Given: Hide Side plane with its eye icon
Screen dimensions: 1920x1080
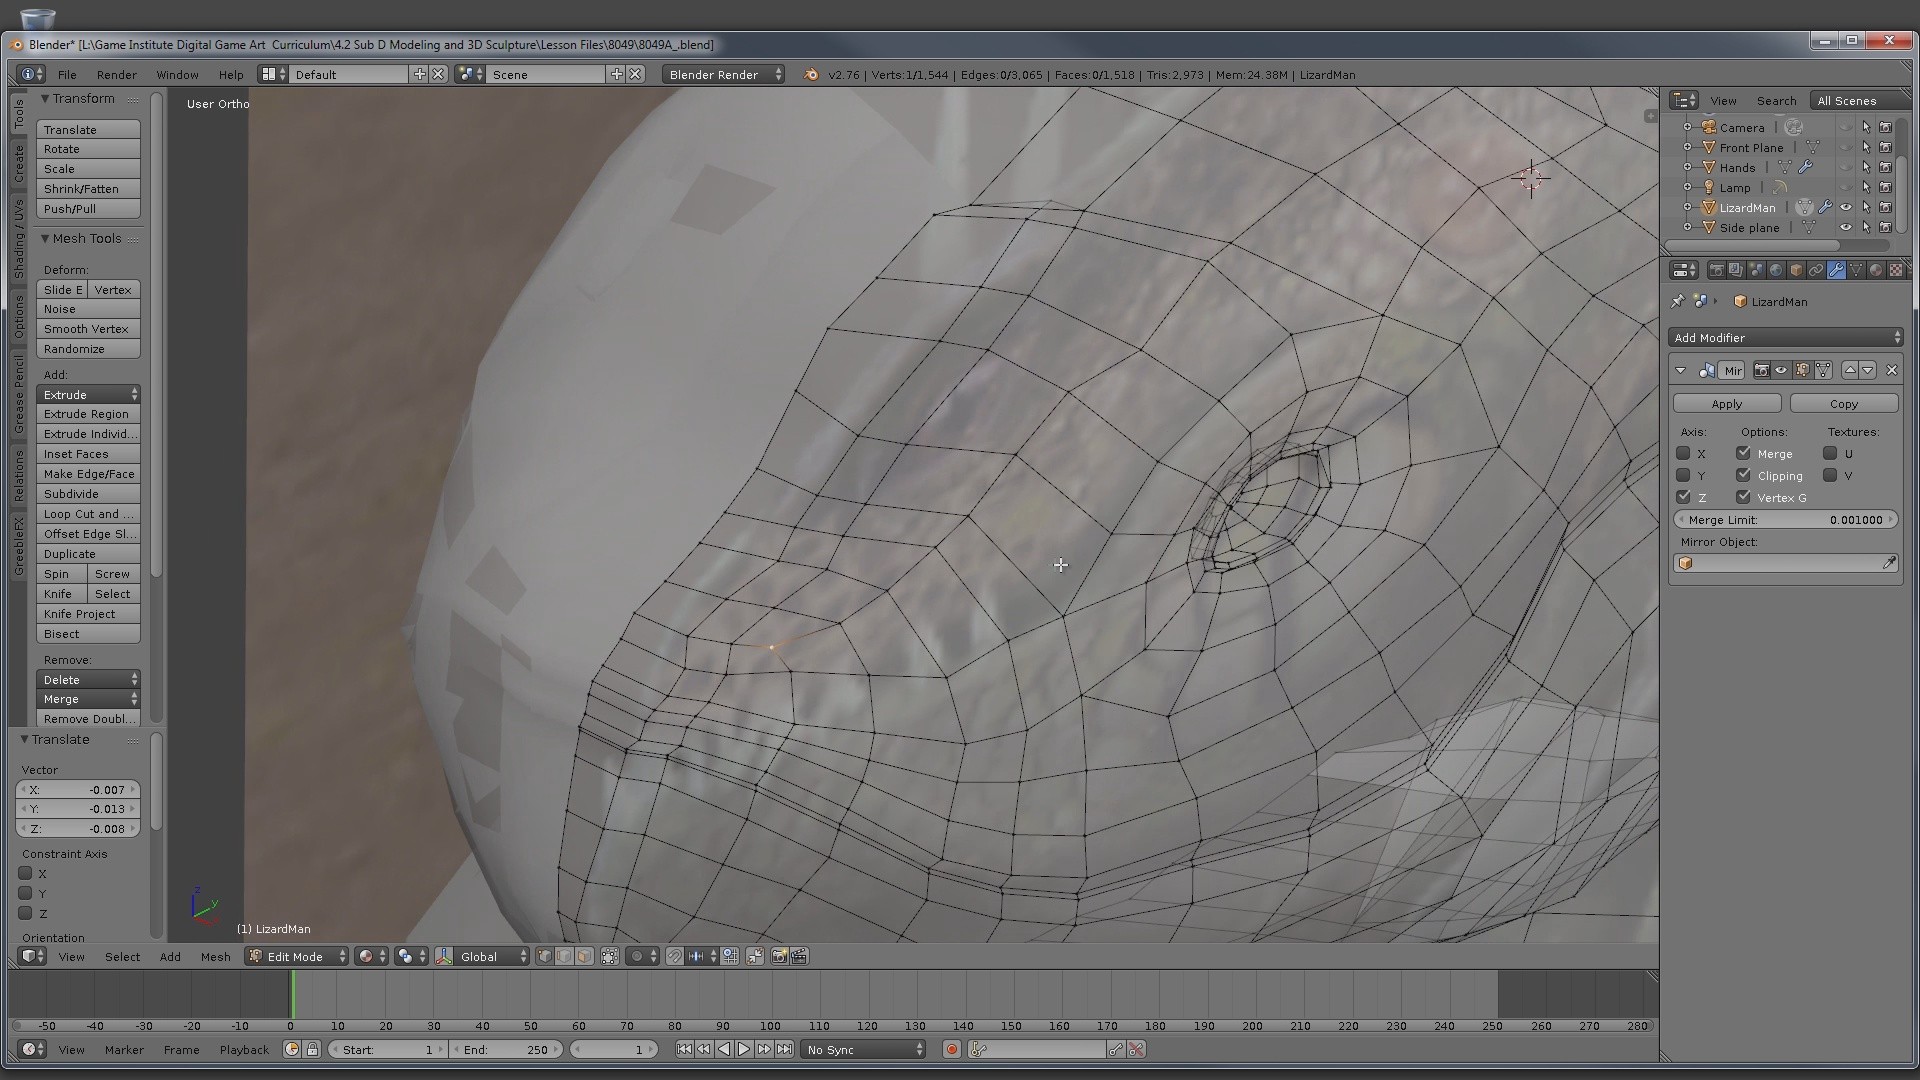Looking at the screenshot, I should click(x=1846, y=227).
